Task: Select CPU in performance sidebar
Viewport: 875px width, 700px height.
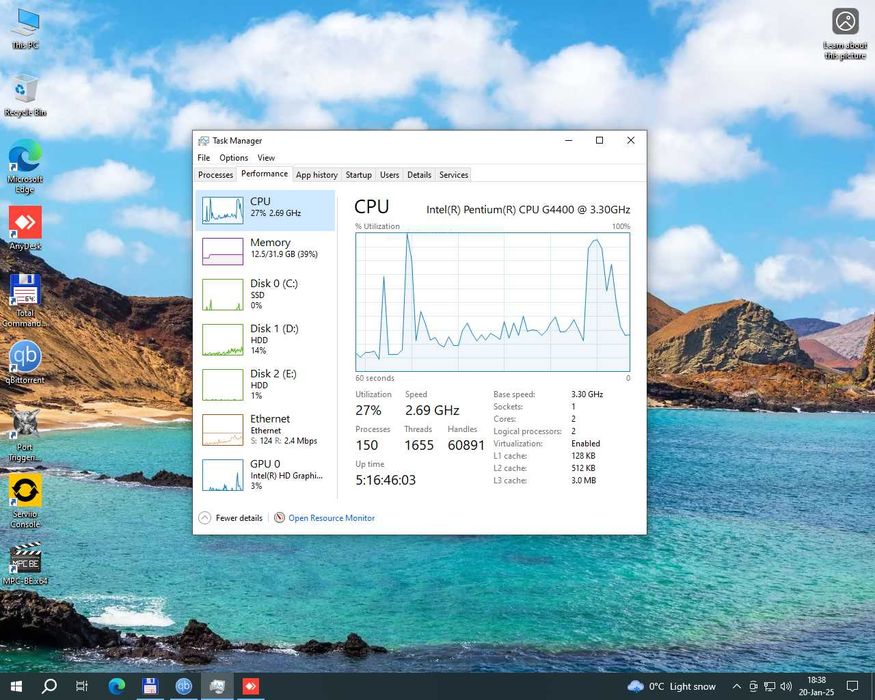Action: (x=266, y=210)
